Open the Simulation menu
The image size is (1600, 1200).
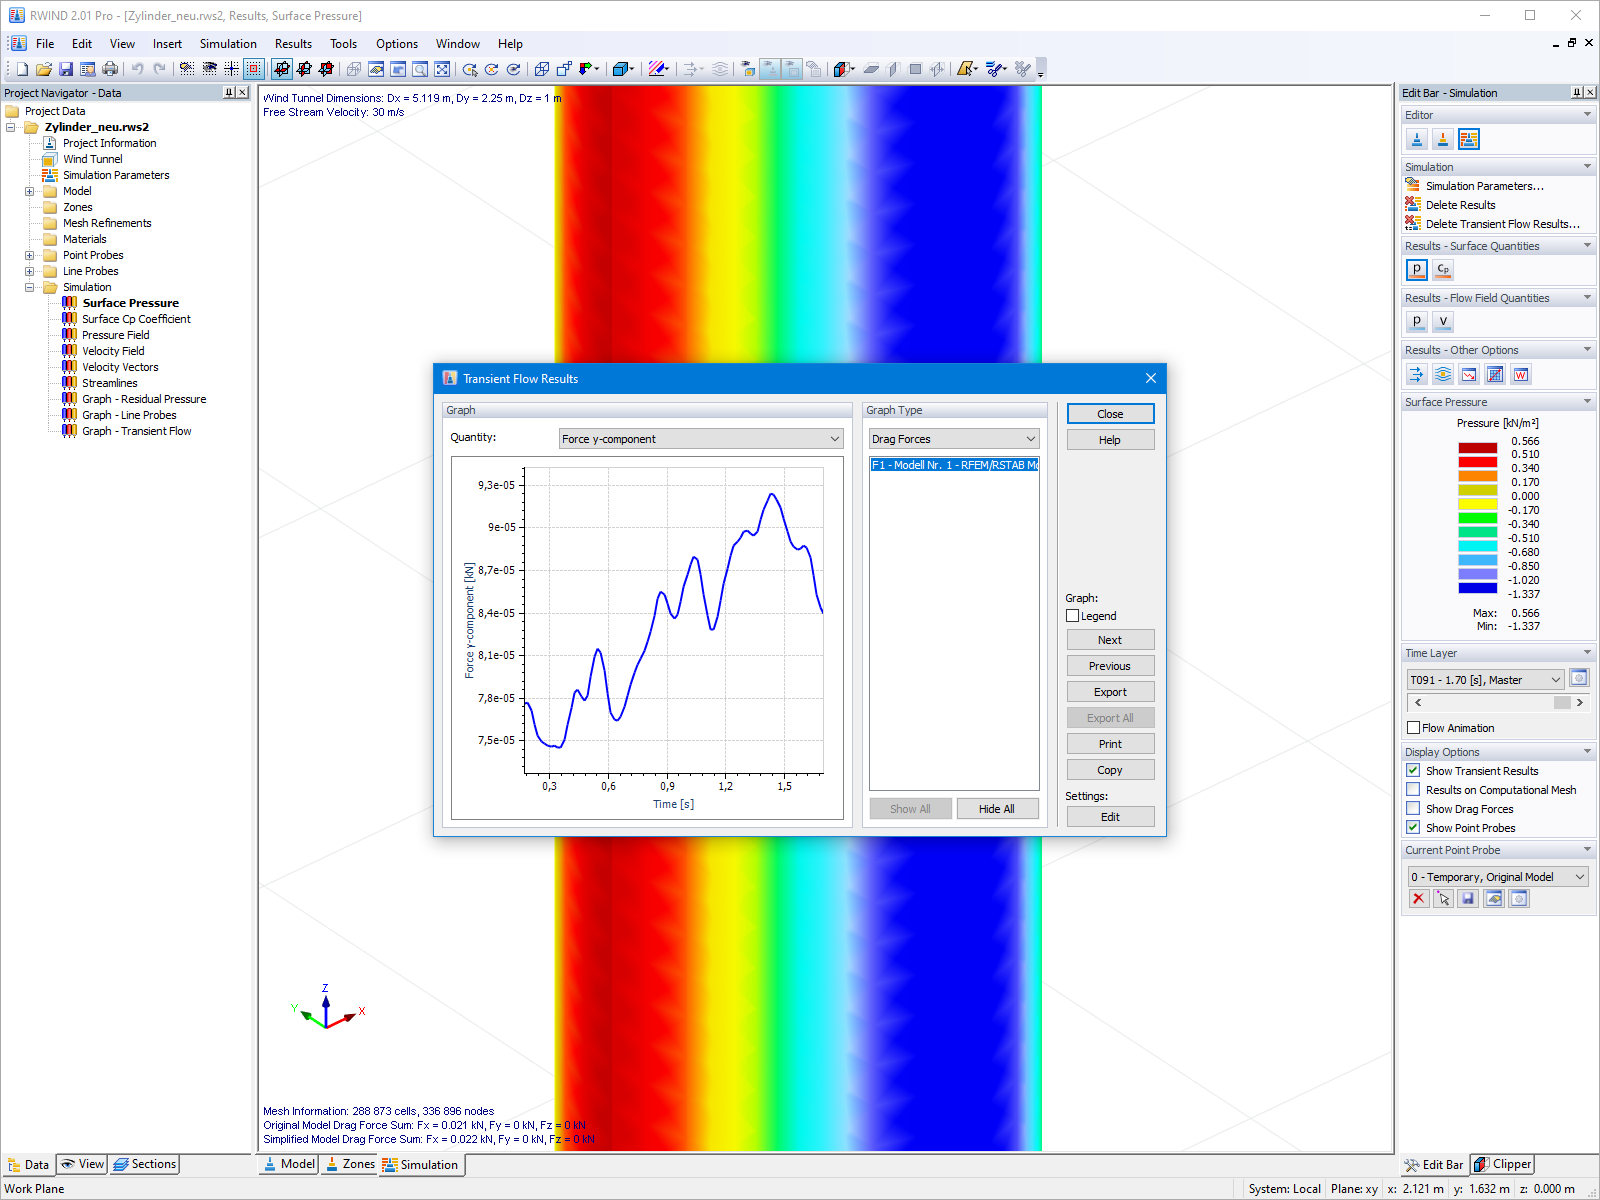coord(228,44)
